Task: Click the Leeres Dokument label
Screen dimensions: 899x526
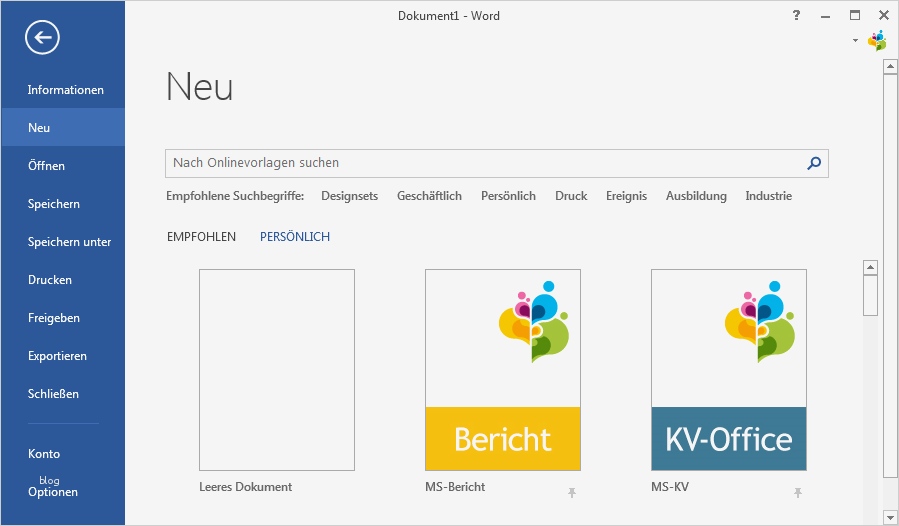Action: coord(245,486)
